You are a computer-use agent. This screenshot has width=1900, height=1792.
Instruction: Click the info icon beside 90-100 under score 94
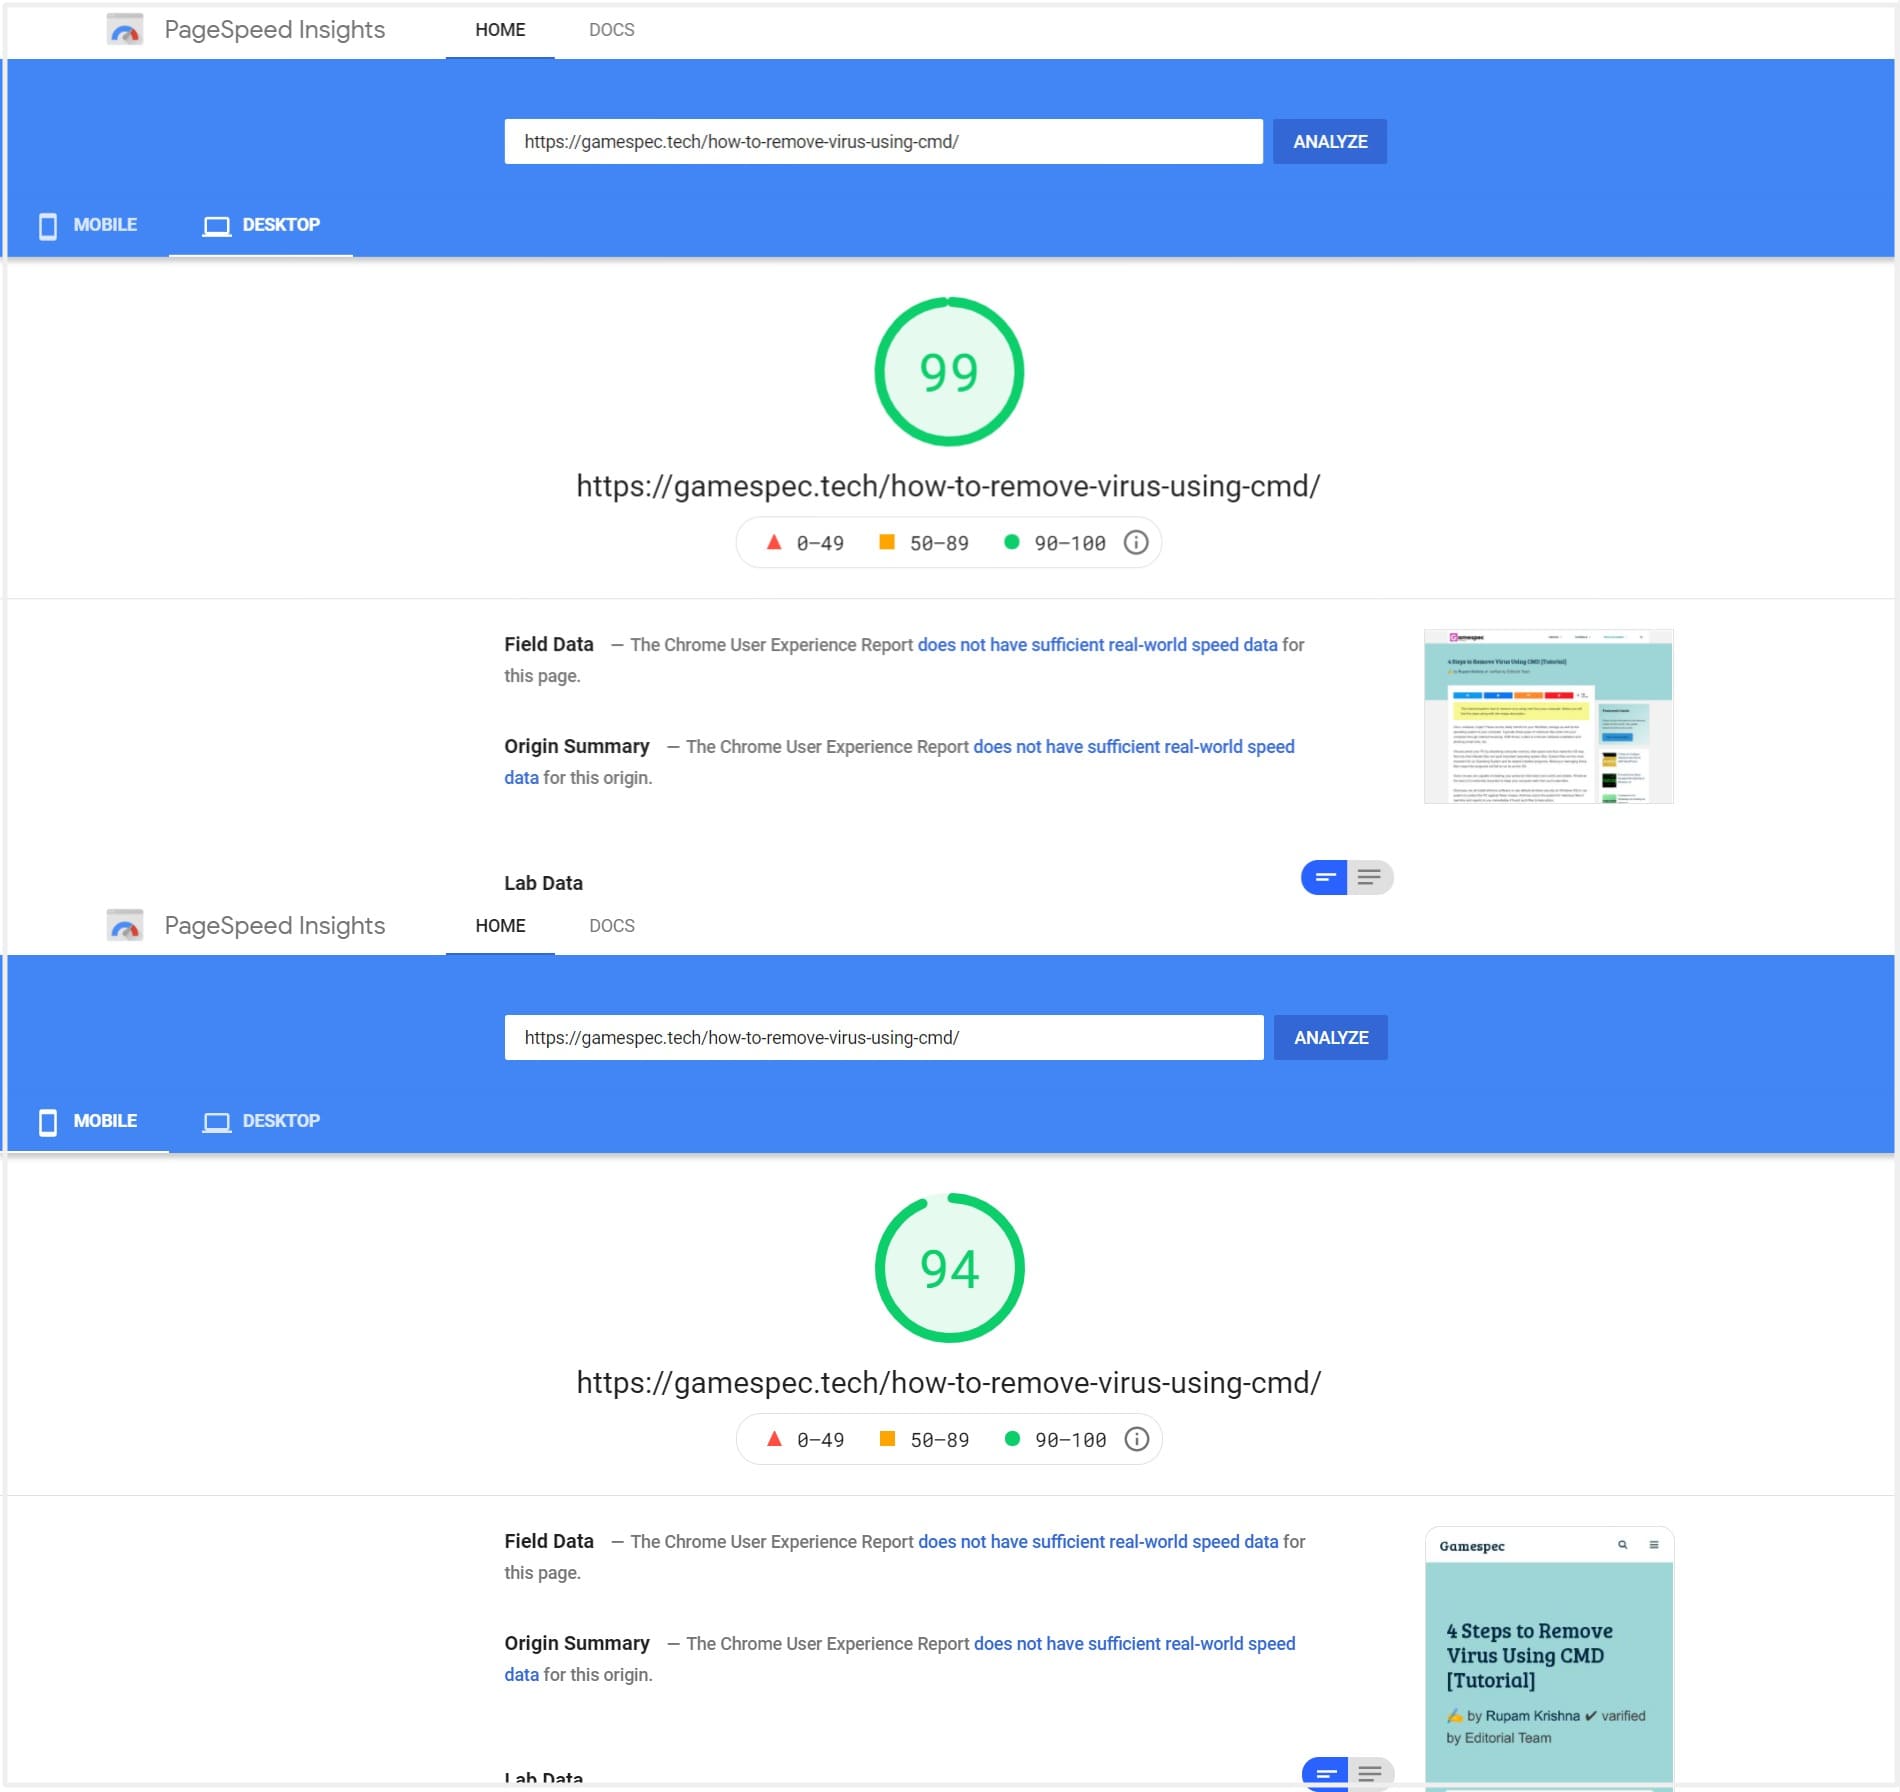pos(1137,1439)
